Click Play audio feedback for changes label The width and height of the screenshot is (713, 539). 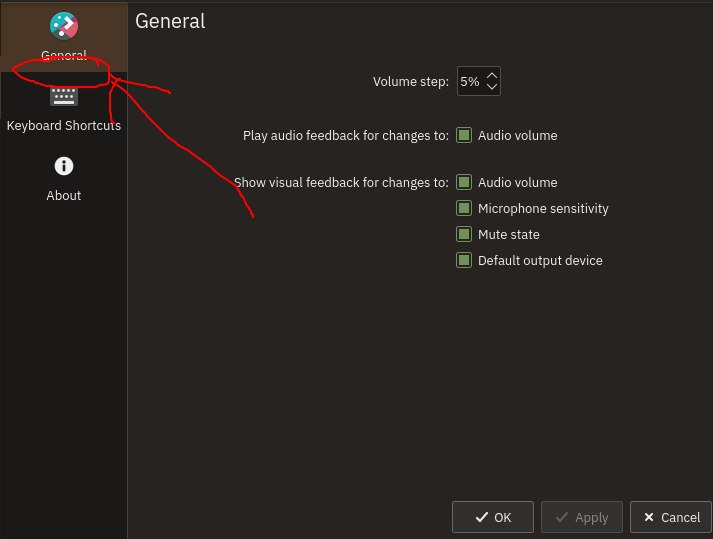(346, 136)
